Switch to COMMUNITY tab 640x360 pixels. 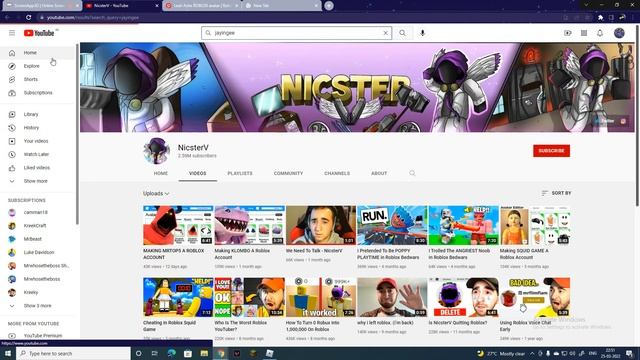pos(288,173)
